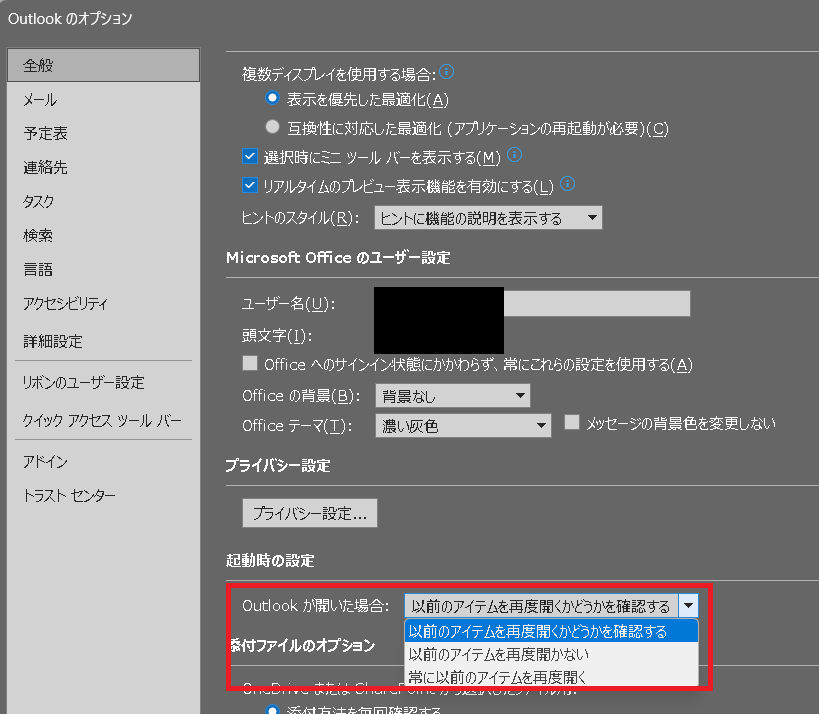Toggle リアルタイムのプレビュー表示機能 checkbox

[250, 185]
